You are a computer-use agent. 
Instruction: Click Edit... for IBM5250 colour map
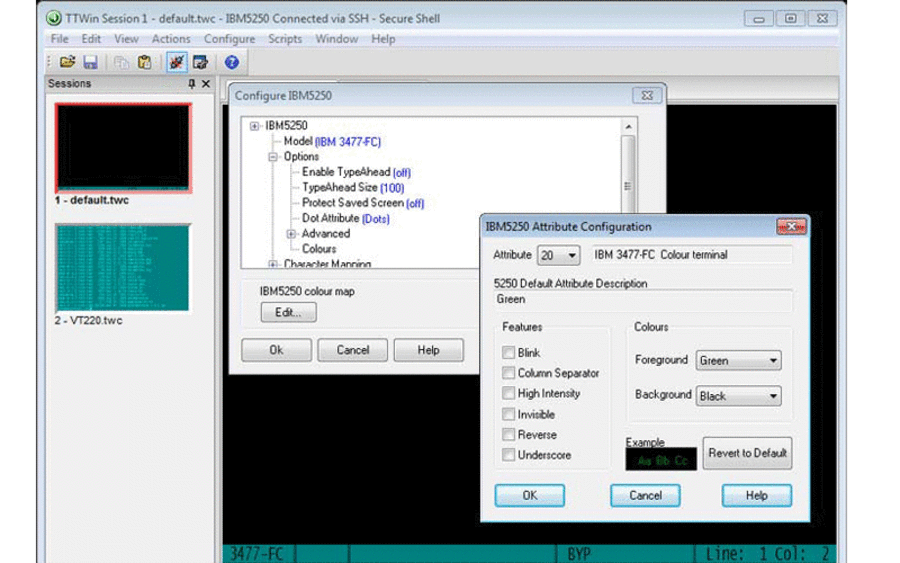tap(288, 312)
